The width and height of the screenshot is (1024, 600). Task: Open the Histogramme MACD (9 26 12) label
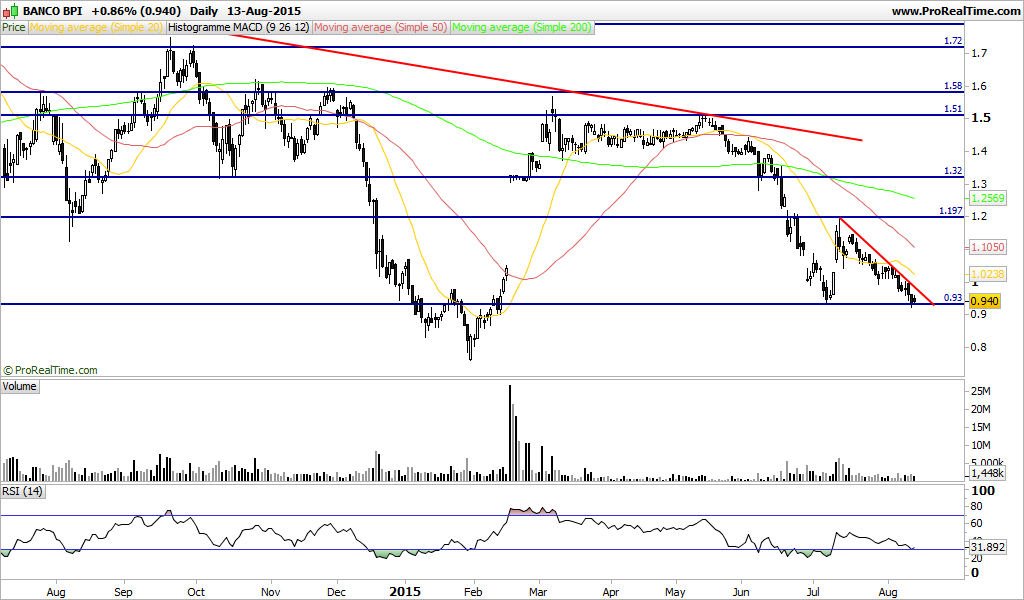point(239,27)
